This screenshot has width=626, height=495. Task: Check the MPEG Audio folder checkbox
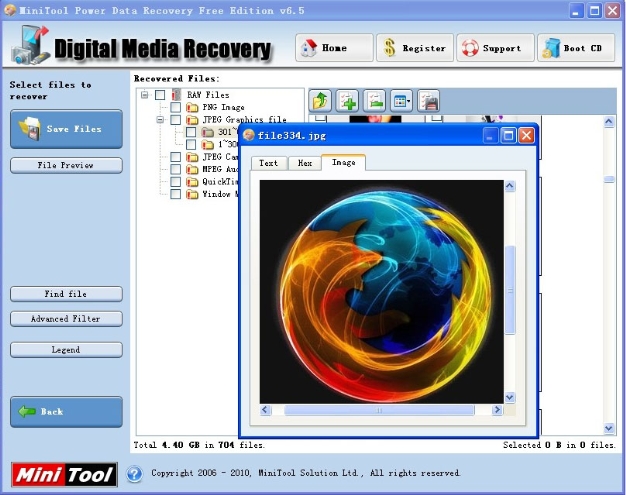pyautogui.click(x=176, y=170)
